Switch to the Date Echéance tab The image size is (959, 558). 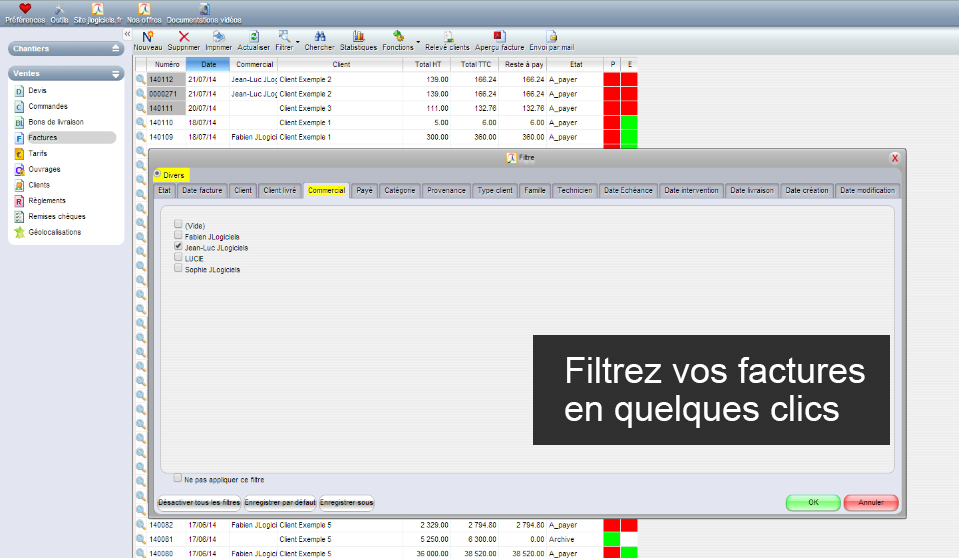[628, 191]
